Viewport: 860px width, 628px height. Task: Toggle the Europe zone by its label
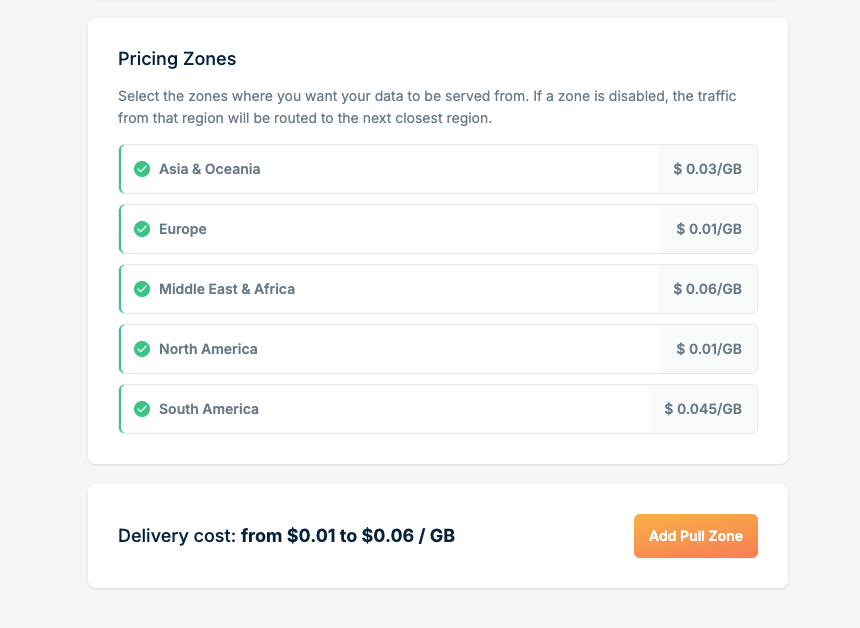(x=183, y=229)
